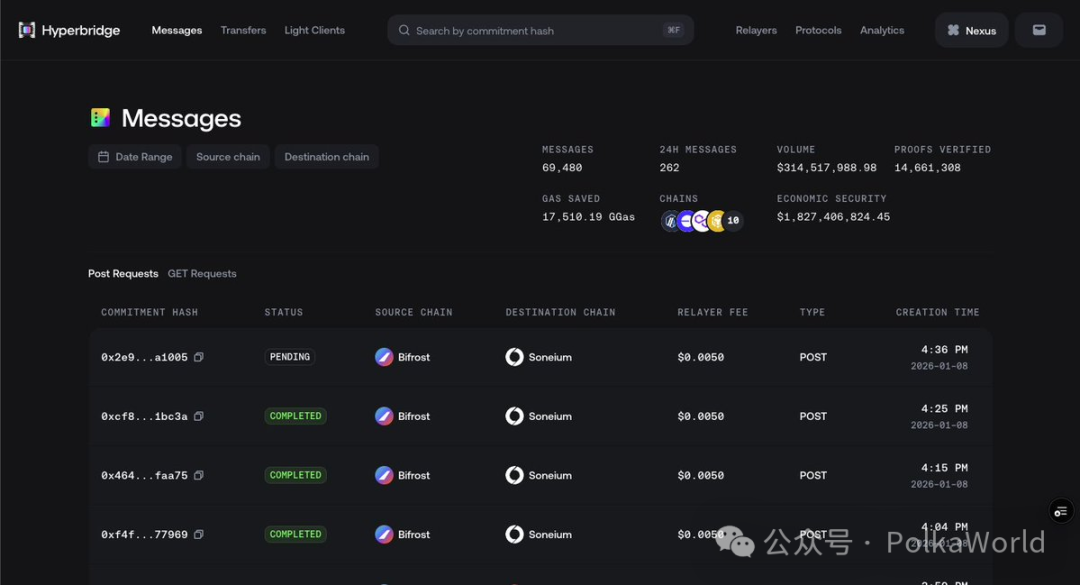This screenshot has width=1080, height=585.
Task: Click the Type column header
Action: click(812, 312)
